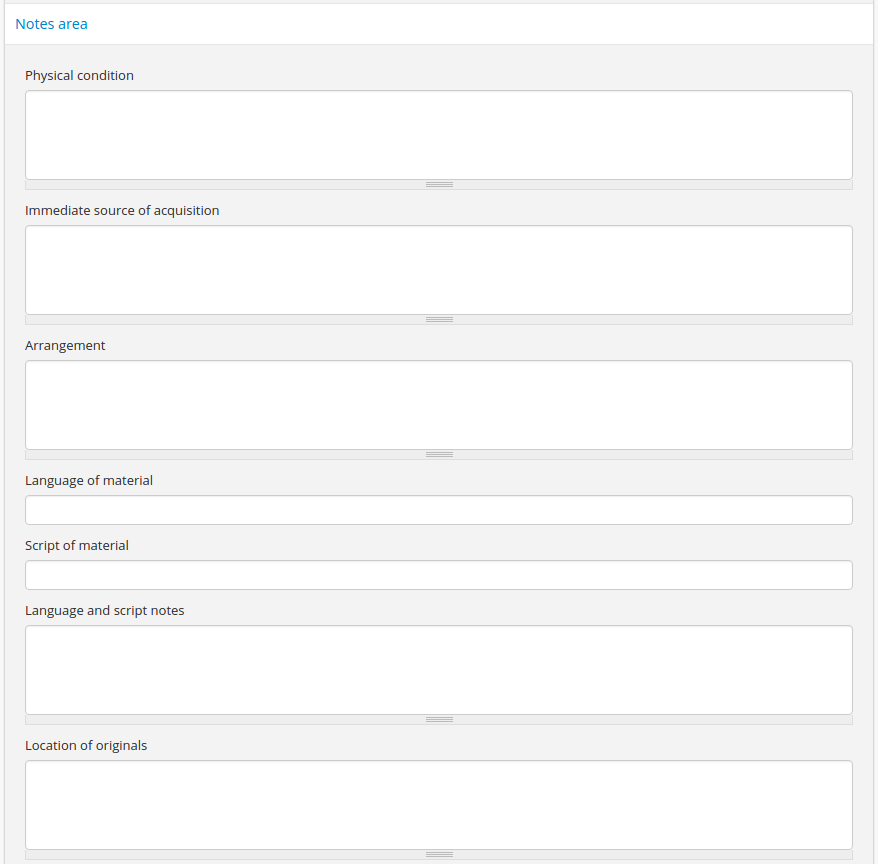Click the Immediate source of acquisition label
This screenshot has height=864, width=878.
click(x=122, y=211)
